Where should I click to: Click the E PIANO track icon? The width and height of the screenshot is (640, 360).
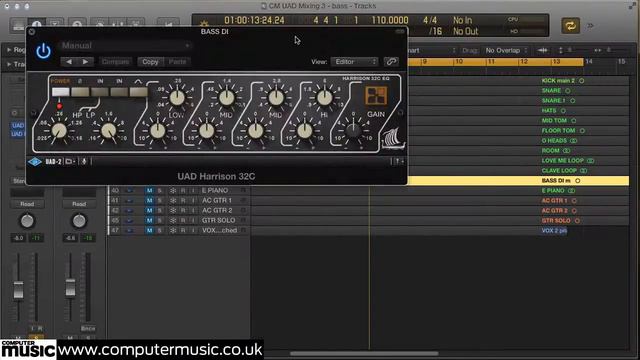point(129,191)
